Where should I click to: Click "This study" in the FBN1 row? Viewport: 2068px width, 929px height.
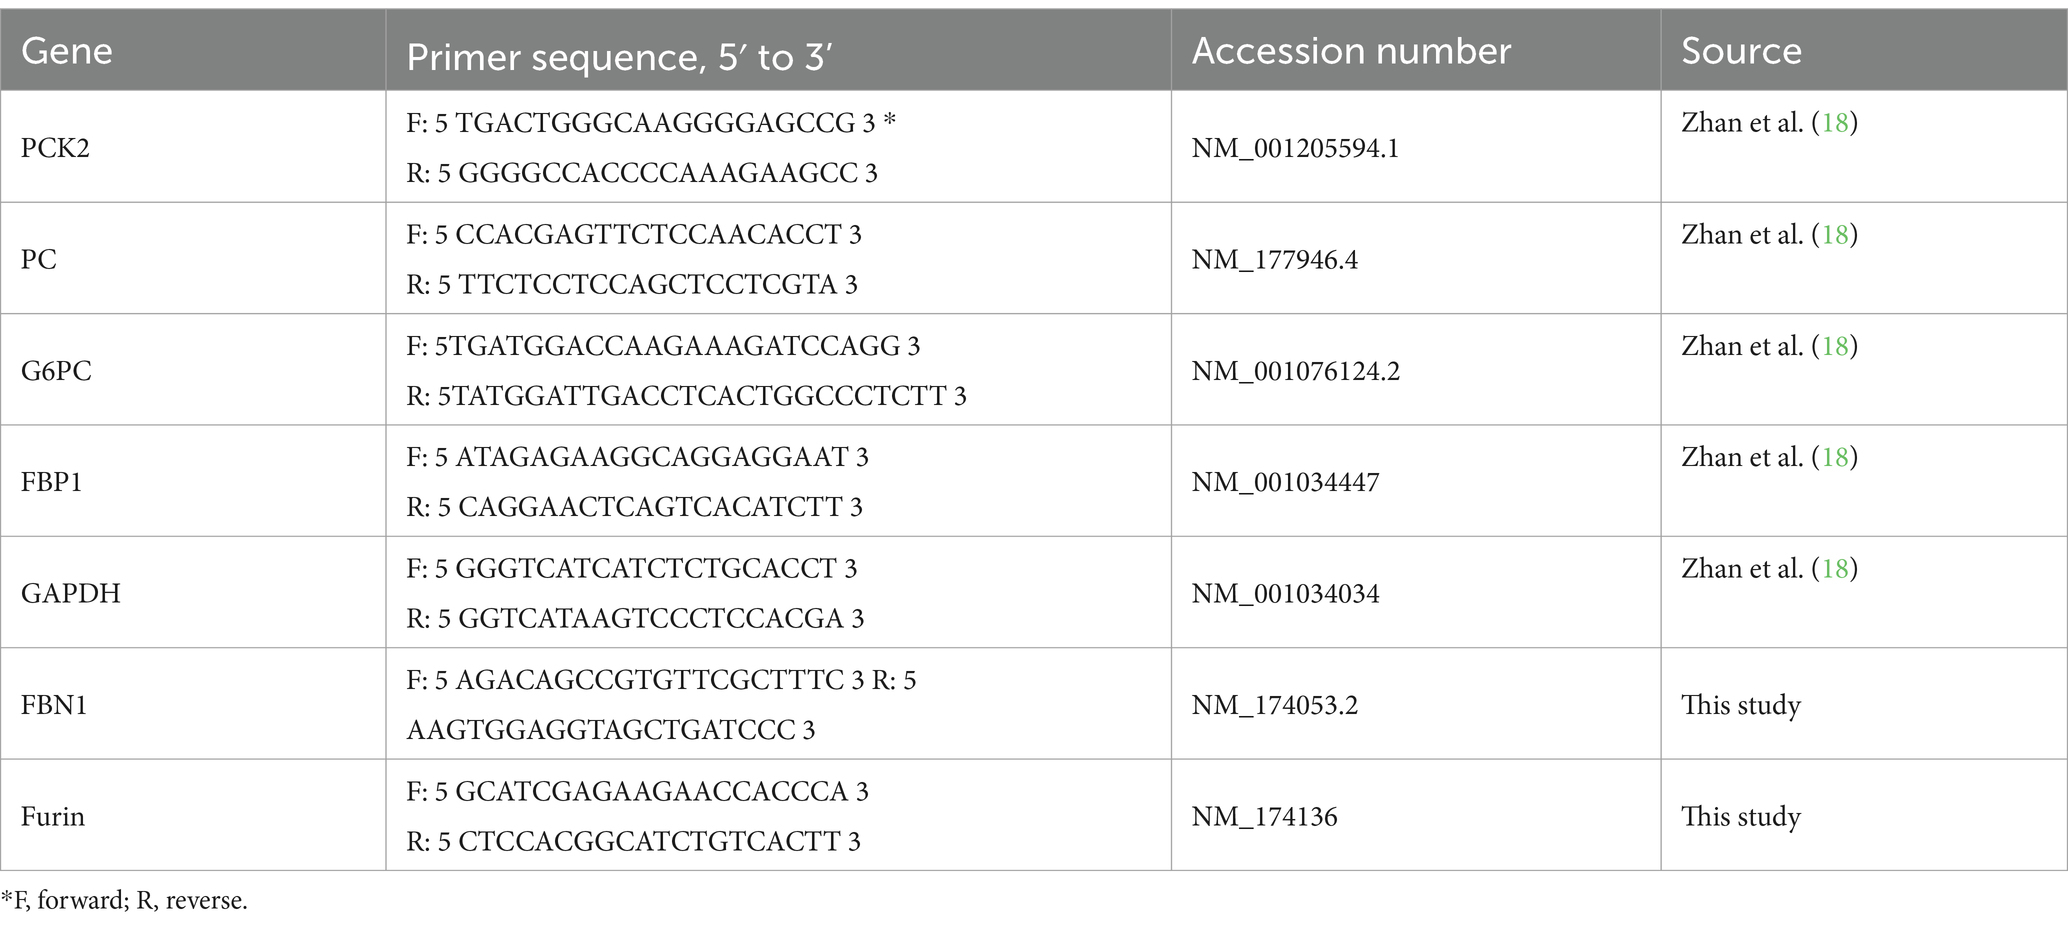(x=1741, y=705)
